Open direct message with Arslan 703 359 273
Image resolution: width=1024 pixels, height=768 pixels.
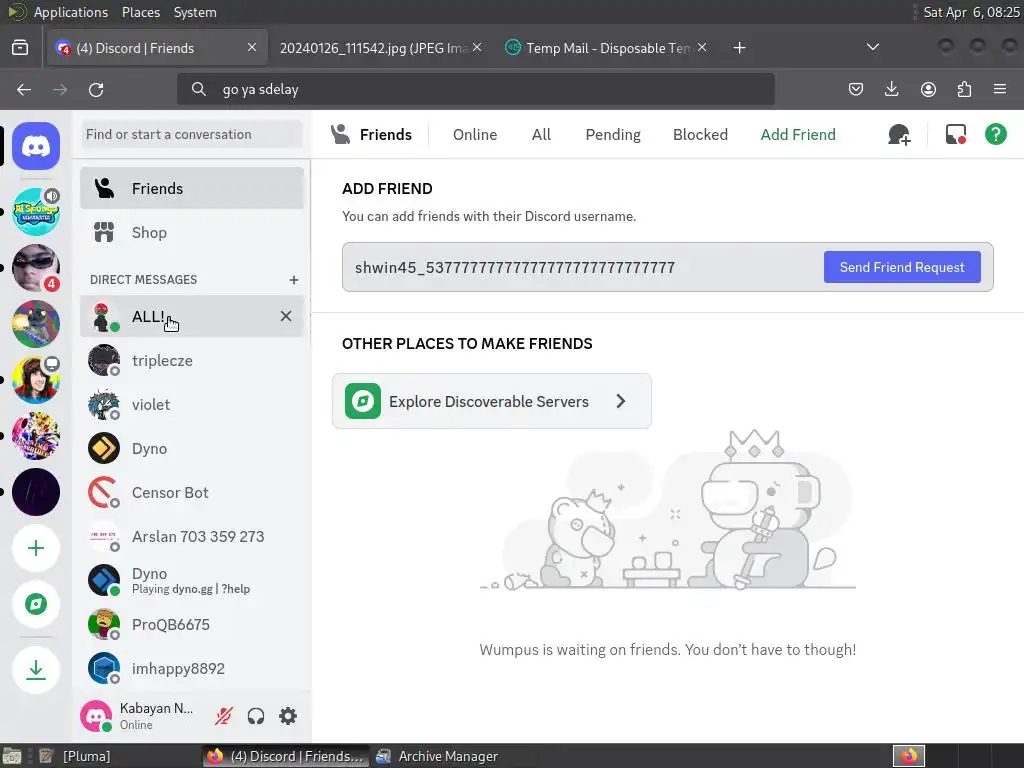coord(192,536)
